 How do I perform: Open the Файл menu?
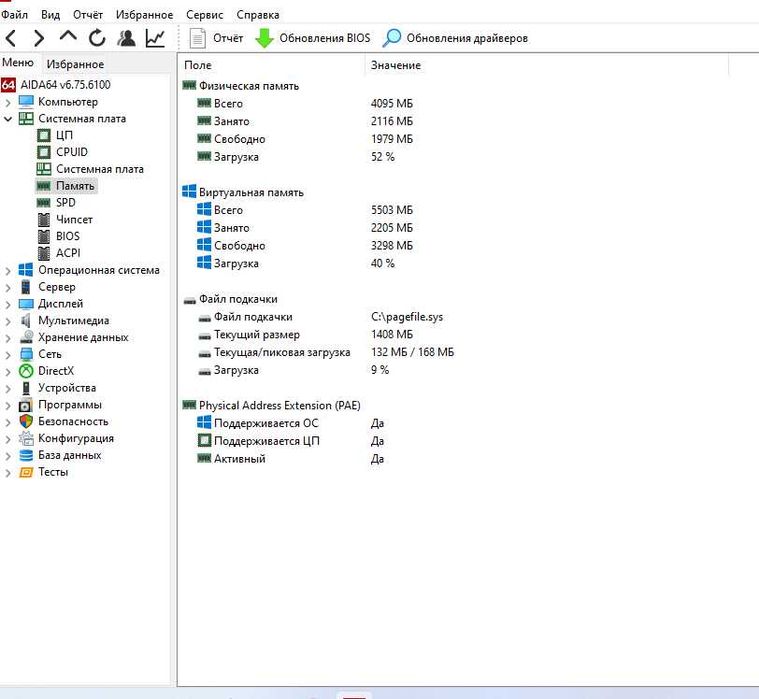14,15
